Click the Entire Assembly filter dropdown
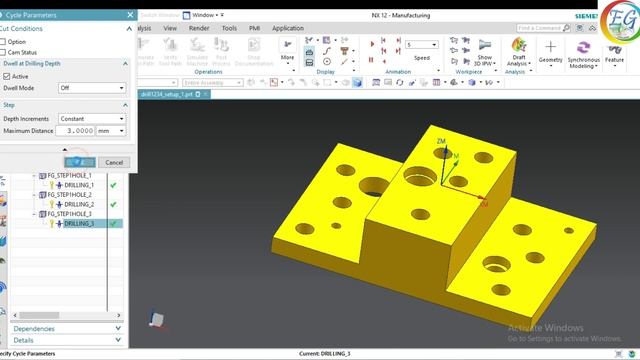640x360 pixels. pyautogui.click(x=213, y=83)
